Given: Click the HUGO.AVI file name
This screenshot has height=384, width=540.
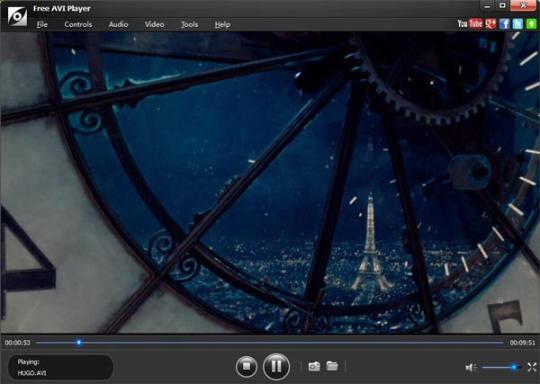Looking at the screenshot, I should (x=32, y=373).
